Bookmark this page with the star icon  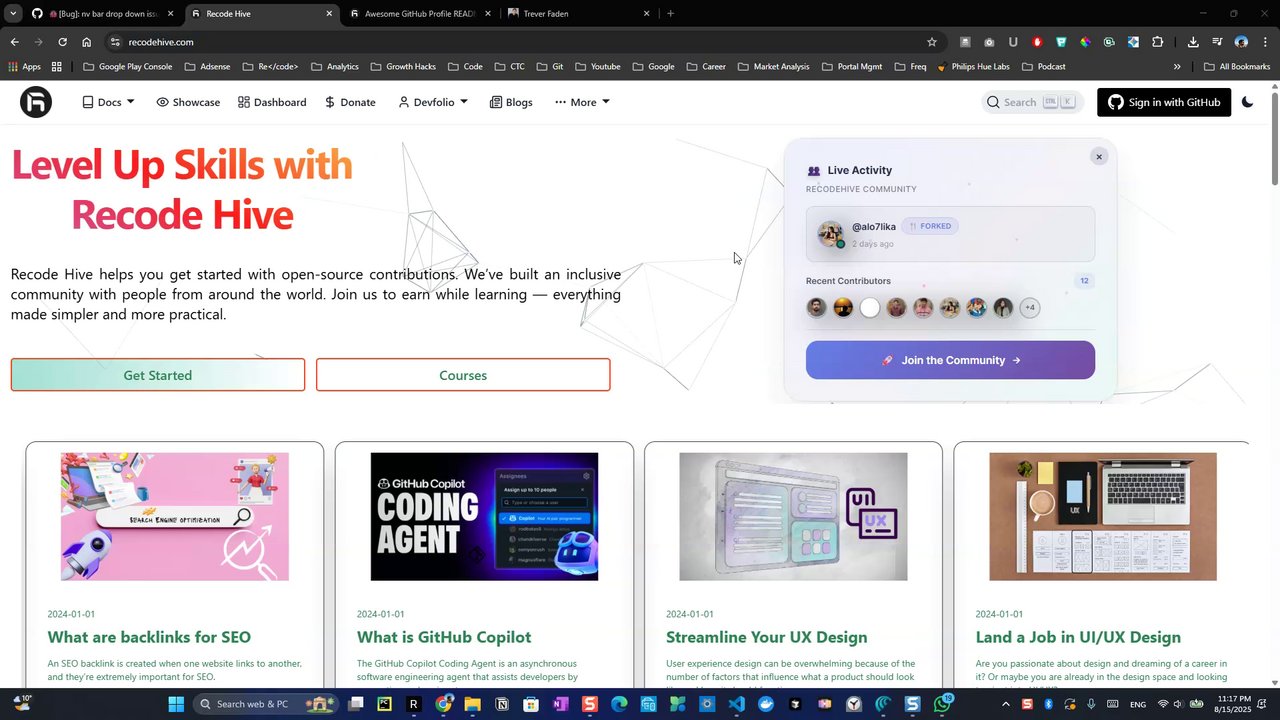coord(932,42)
